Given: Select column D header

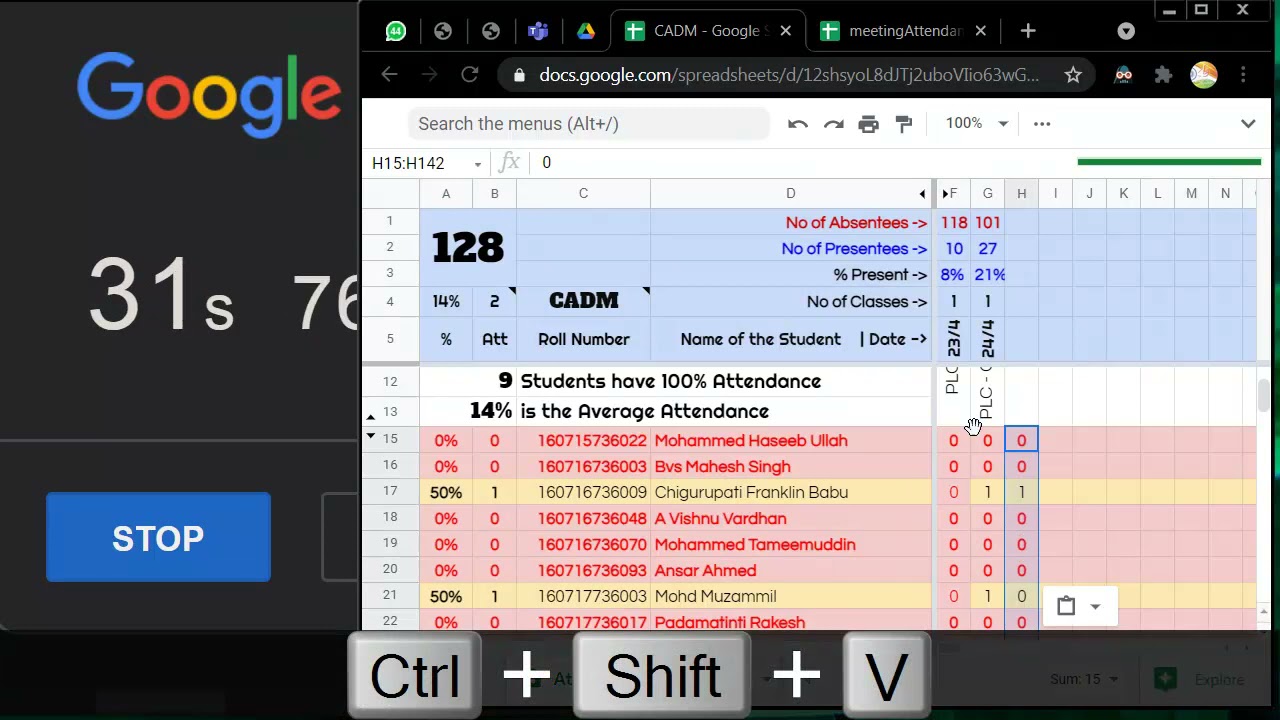Looking at the screenshot, I should 790,193.
